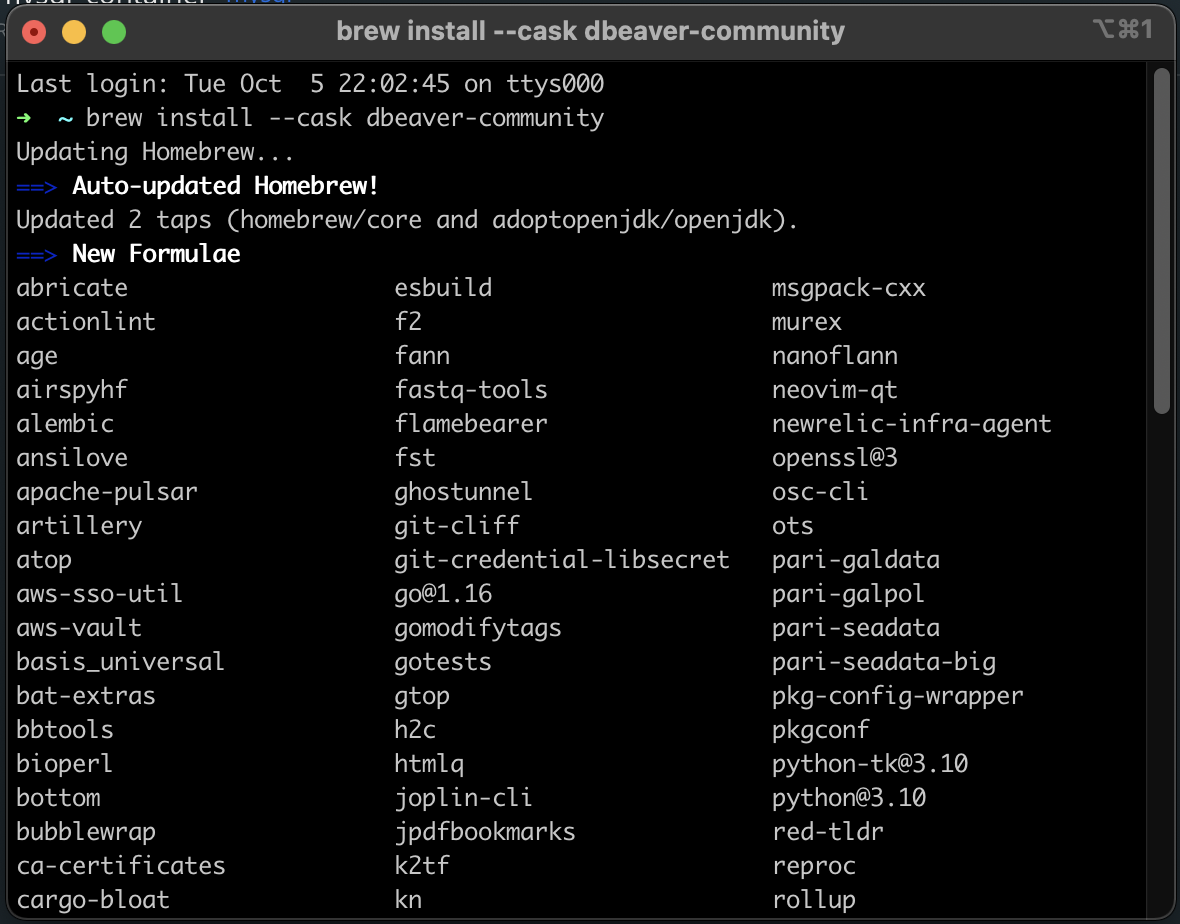
Task: Click 'git-cliff' formula name
Action: [457, 526]
